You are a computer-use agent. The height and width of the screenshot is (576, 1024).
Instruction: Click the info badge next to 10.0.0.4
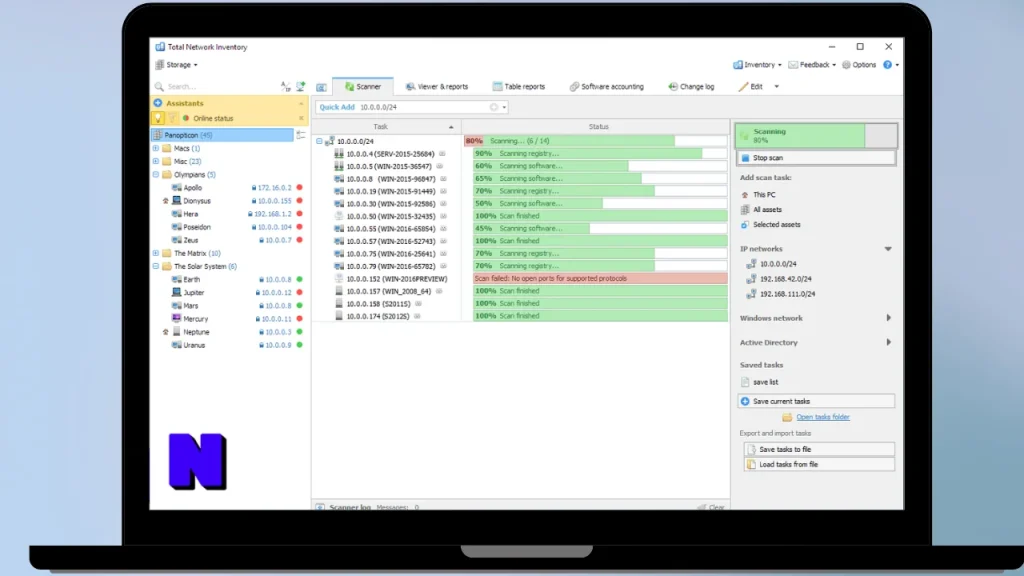[442, 154]
